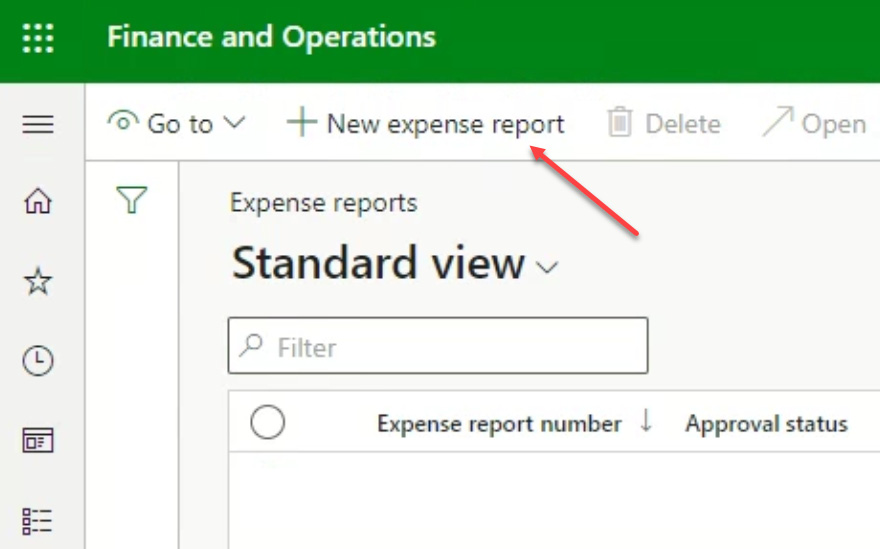Expand the Standard view selector
880x549 pixels.
tap(395, 263)
